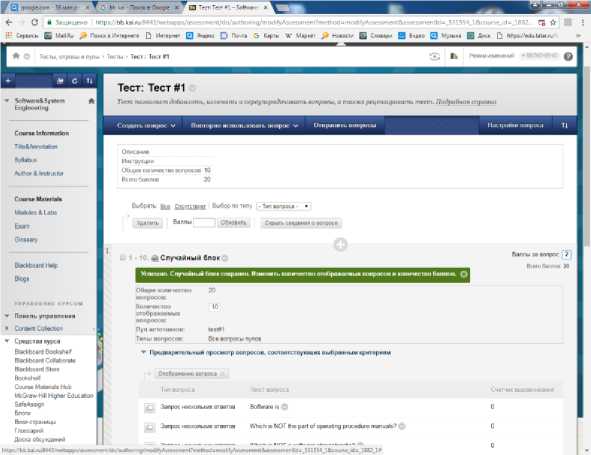Collapse the question preview section triangle

click(143, 352)
